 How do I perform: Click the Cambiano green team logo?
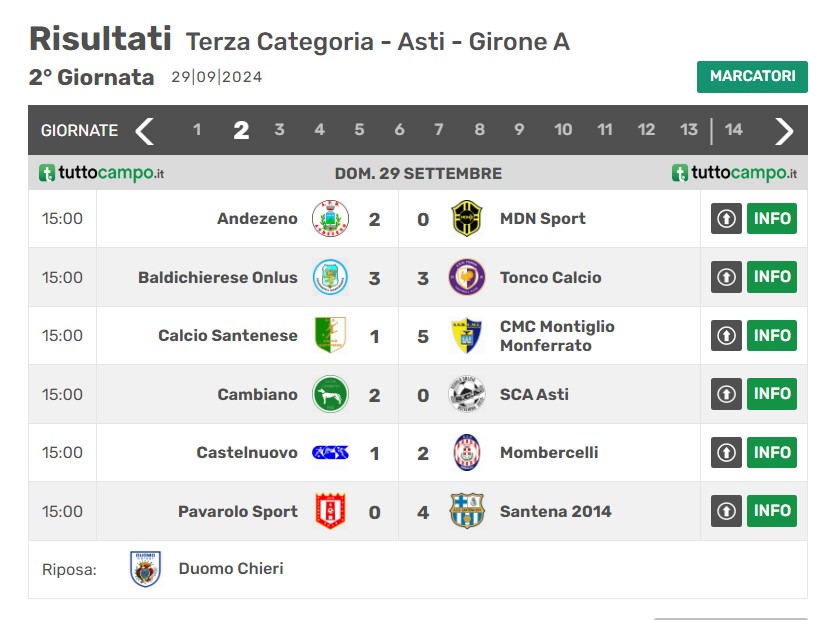pyautogui.click(x=330, y=394)
